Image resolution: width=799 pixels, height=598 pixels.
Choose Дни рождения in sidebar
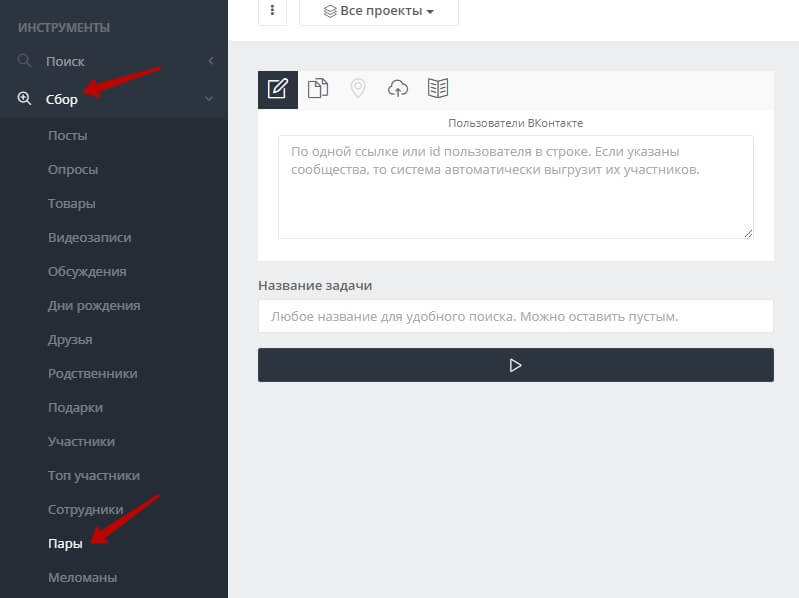click(94, 306)
